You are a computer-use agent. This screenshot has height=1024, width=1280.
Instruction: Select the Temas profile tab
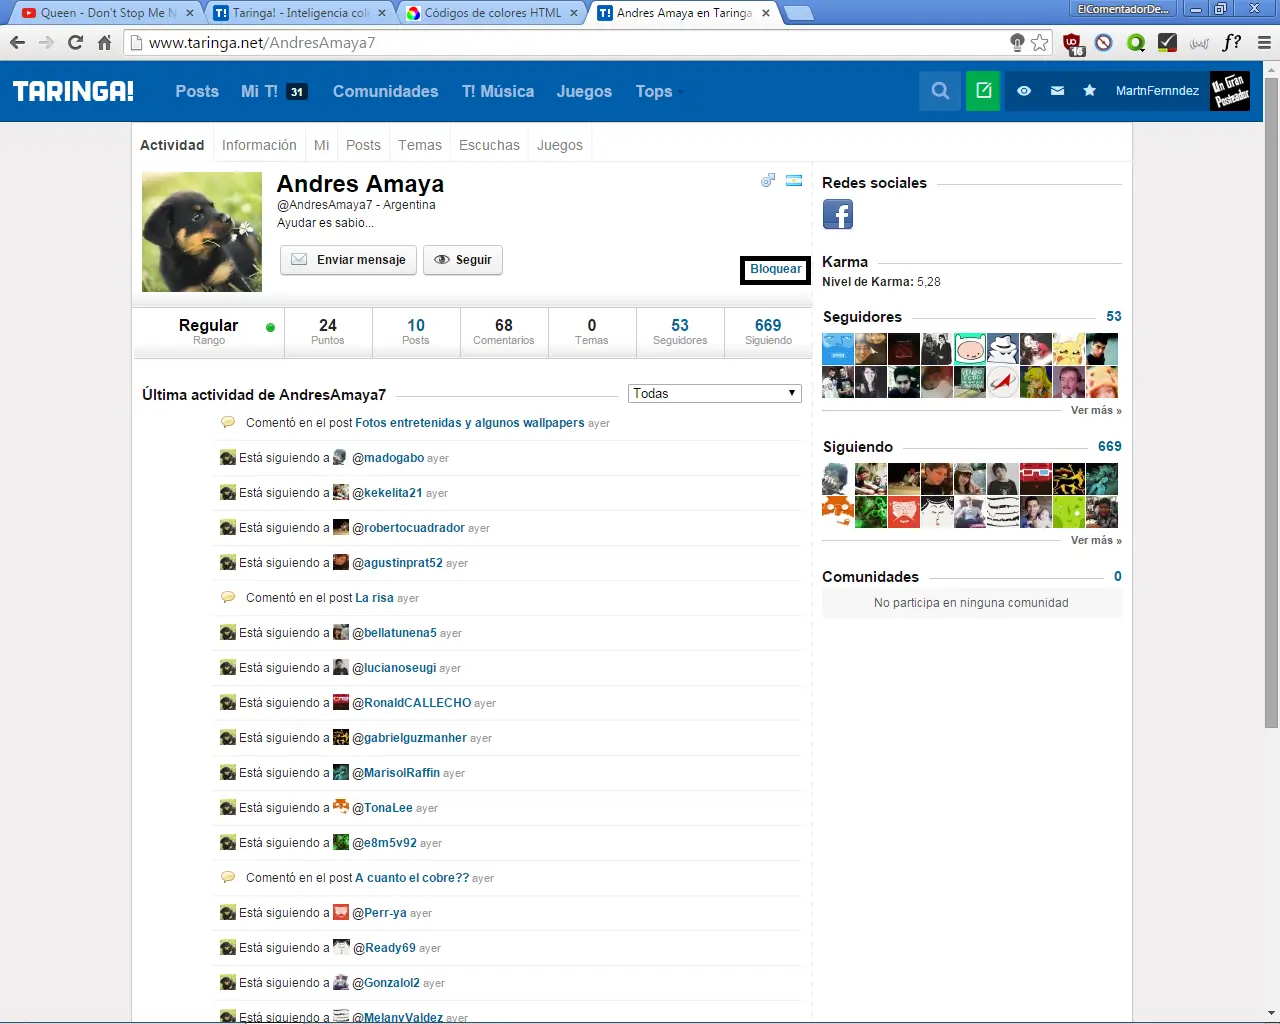[x=420, y=145]
